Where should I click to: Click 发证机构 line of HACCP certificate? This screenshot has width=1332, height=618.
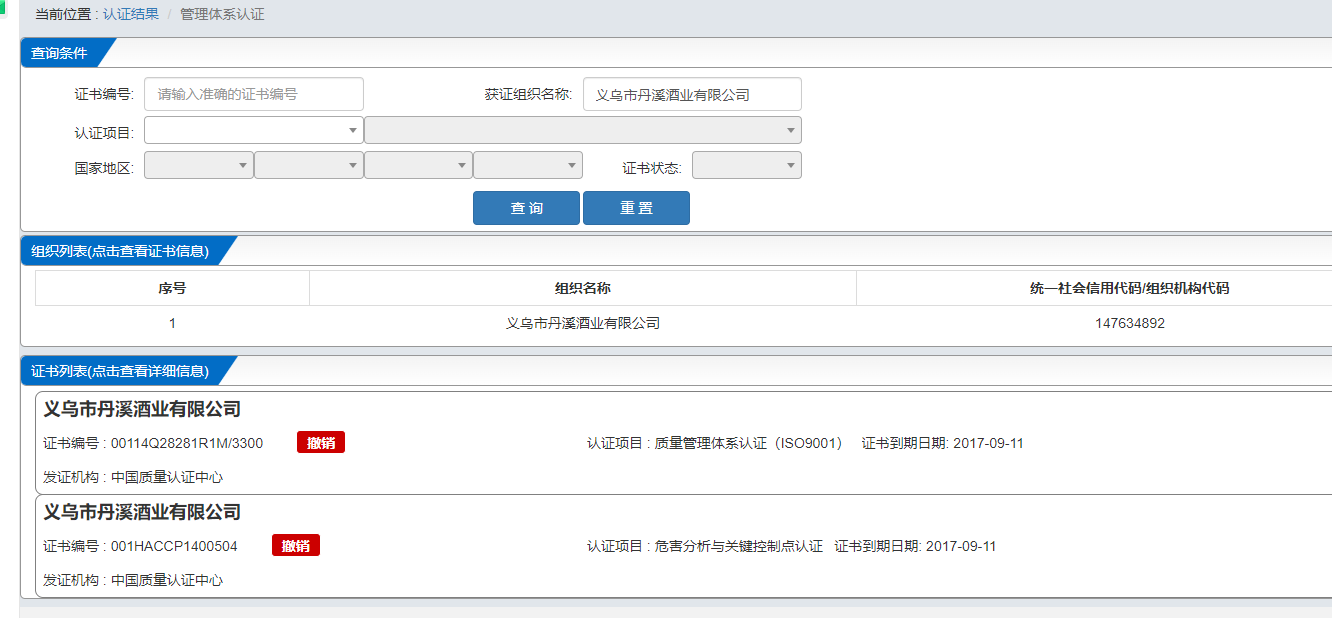tap(133, 580)
